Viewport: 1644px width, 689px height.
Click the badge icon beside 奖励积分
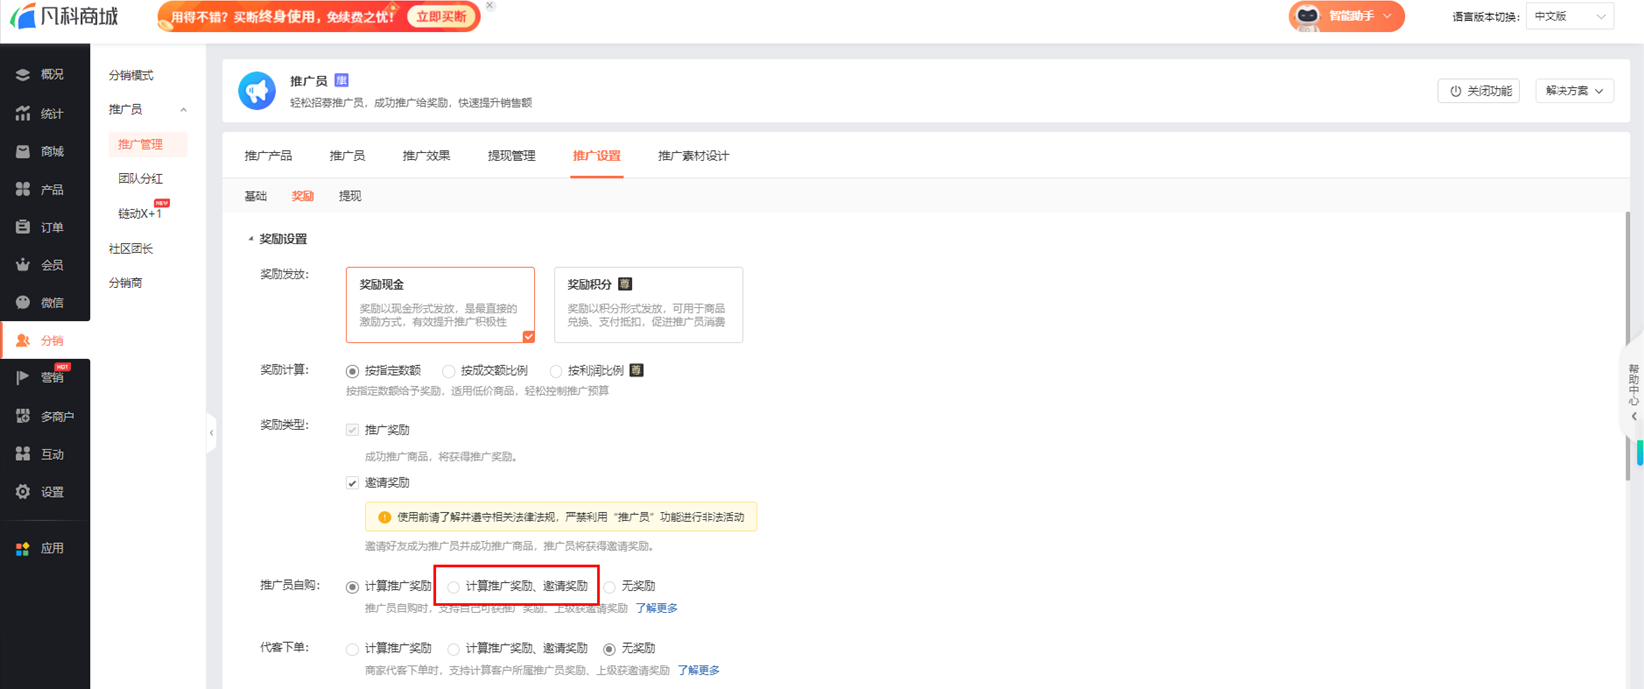[625, 284]
